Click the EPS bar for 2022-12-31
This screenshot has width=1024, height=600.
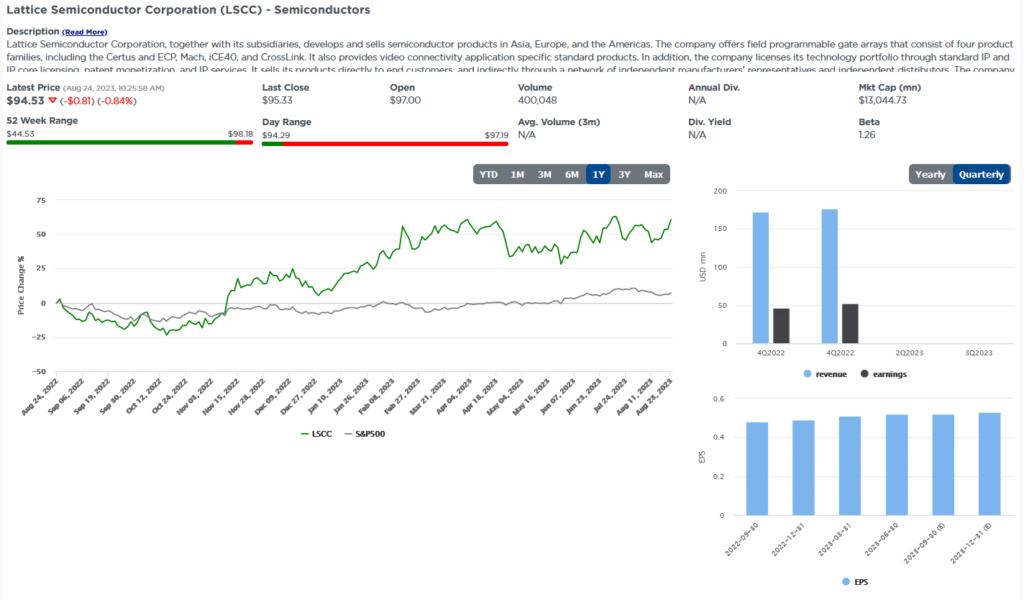(x=803, y=467)
